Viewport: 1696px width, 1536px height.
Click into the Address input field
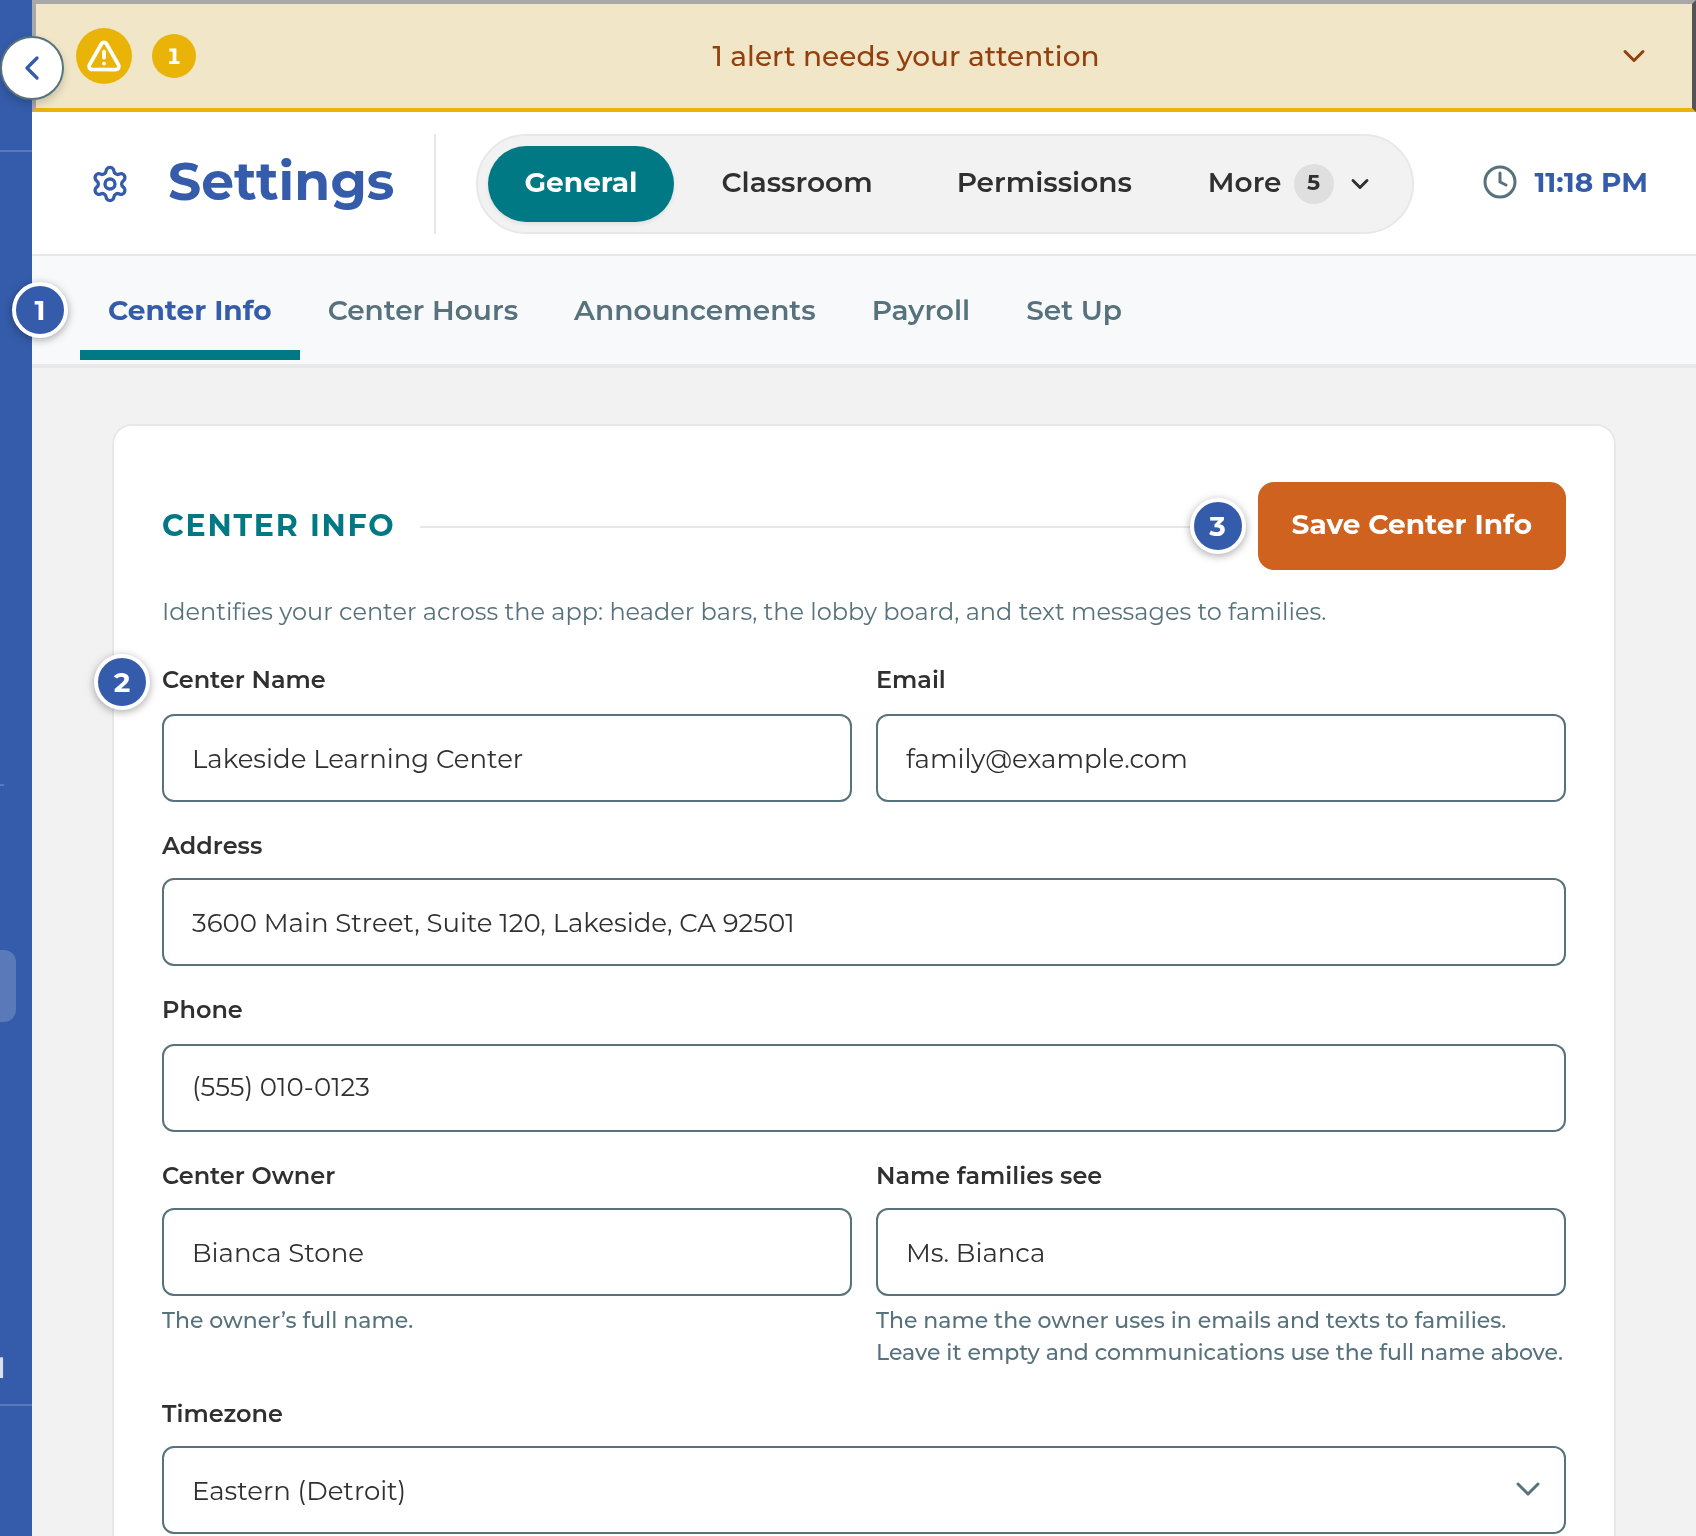coord(864,922)
